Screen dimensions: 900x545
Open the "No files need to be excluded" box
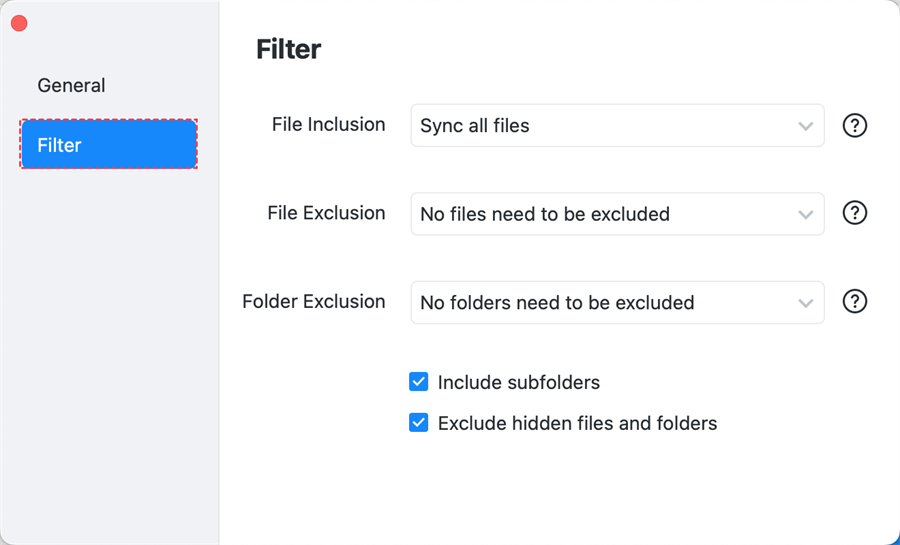(x=600, y=214)
